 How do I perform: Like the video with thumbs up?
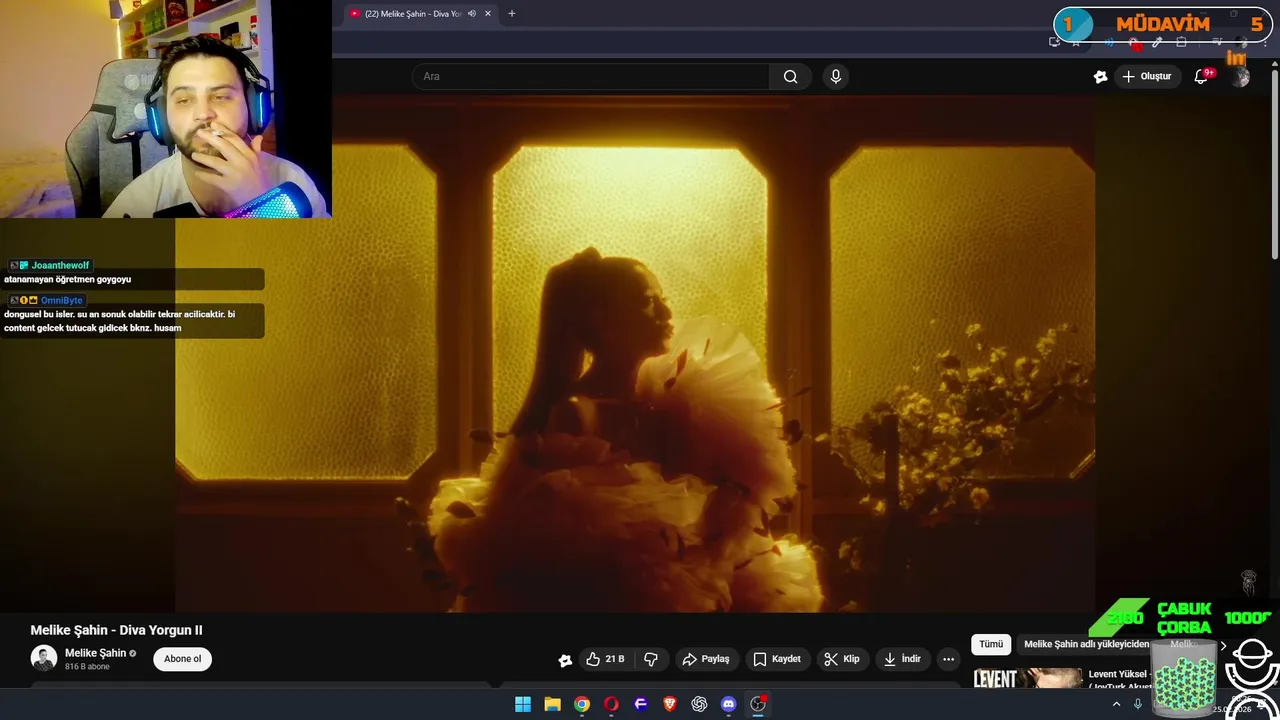click(x=606, y=659)
